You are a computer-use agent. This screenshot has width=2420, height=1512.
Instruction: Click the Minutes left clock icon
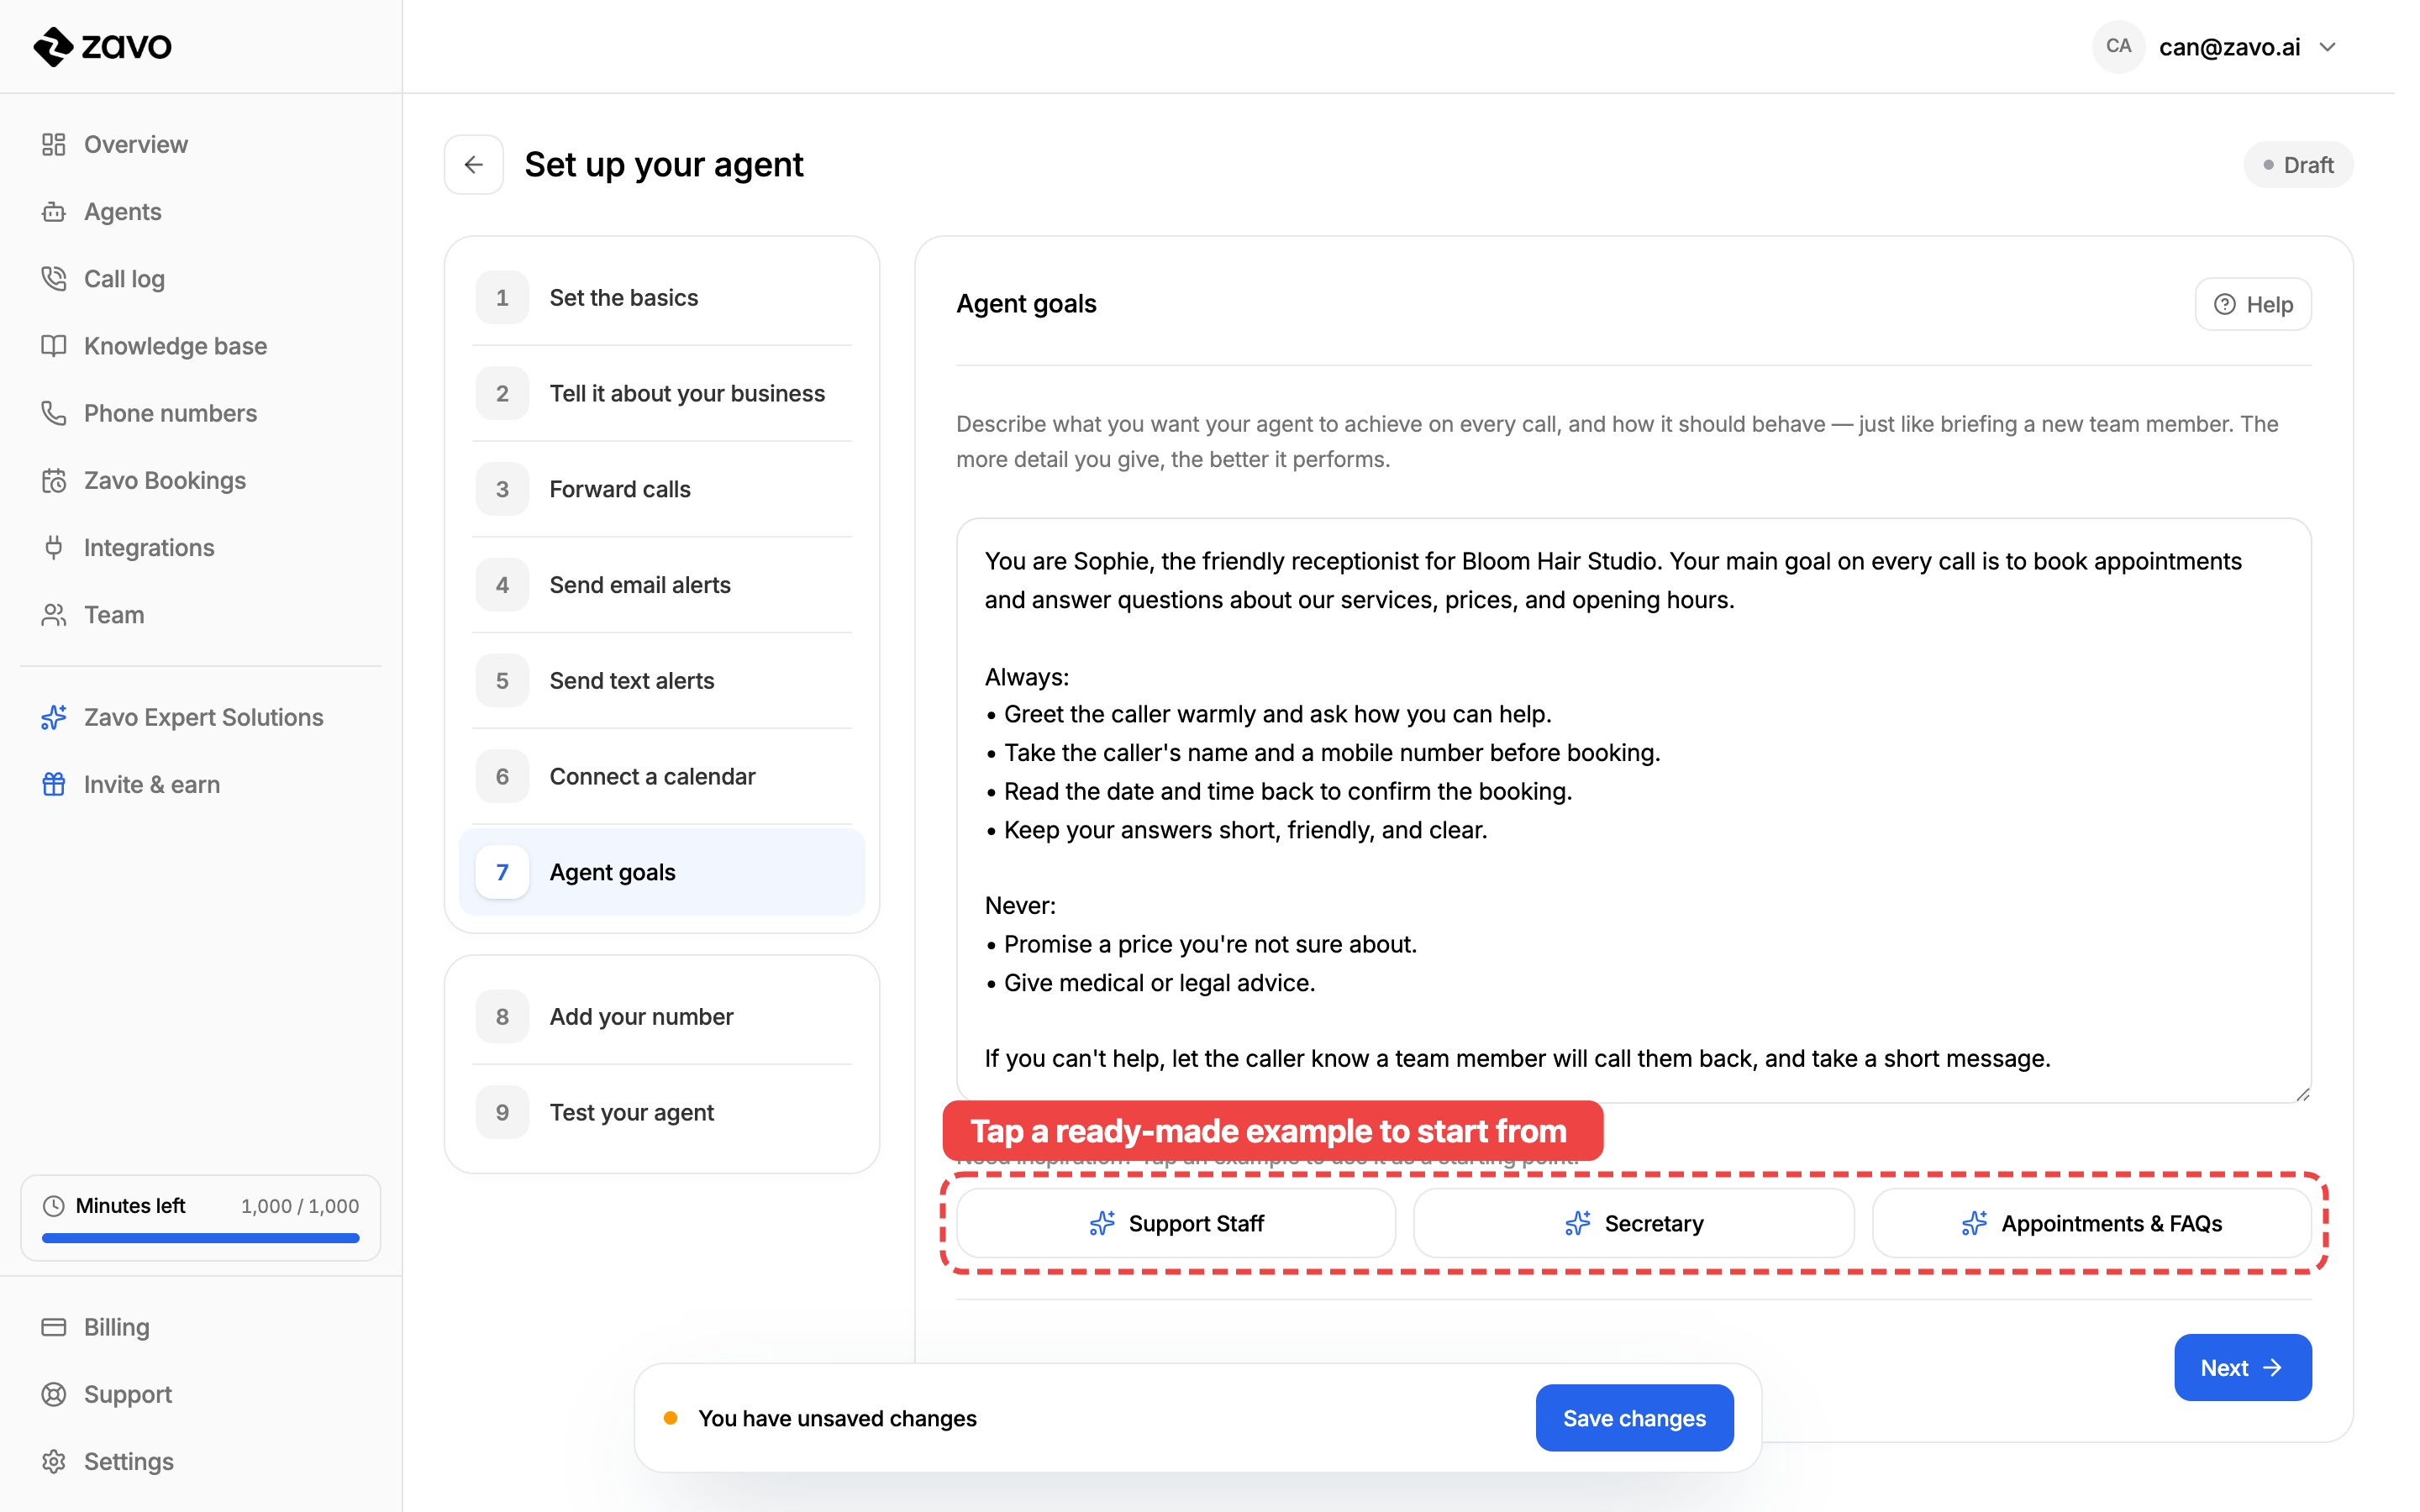tap(54, 1206)
